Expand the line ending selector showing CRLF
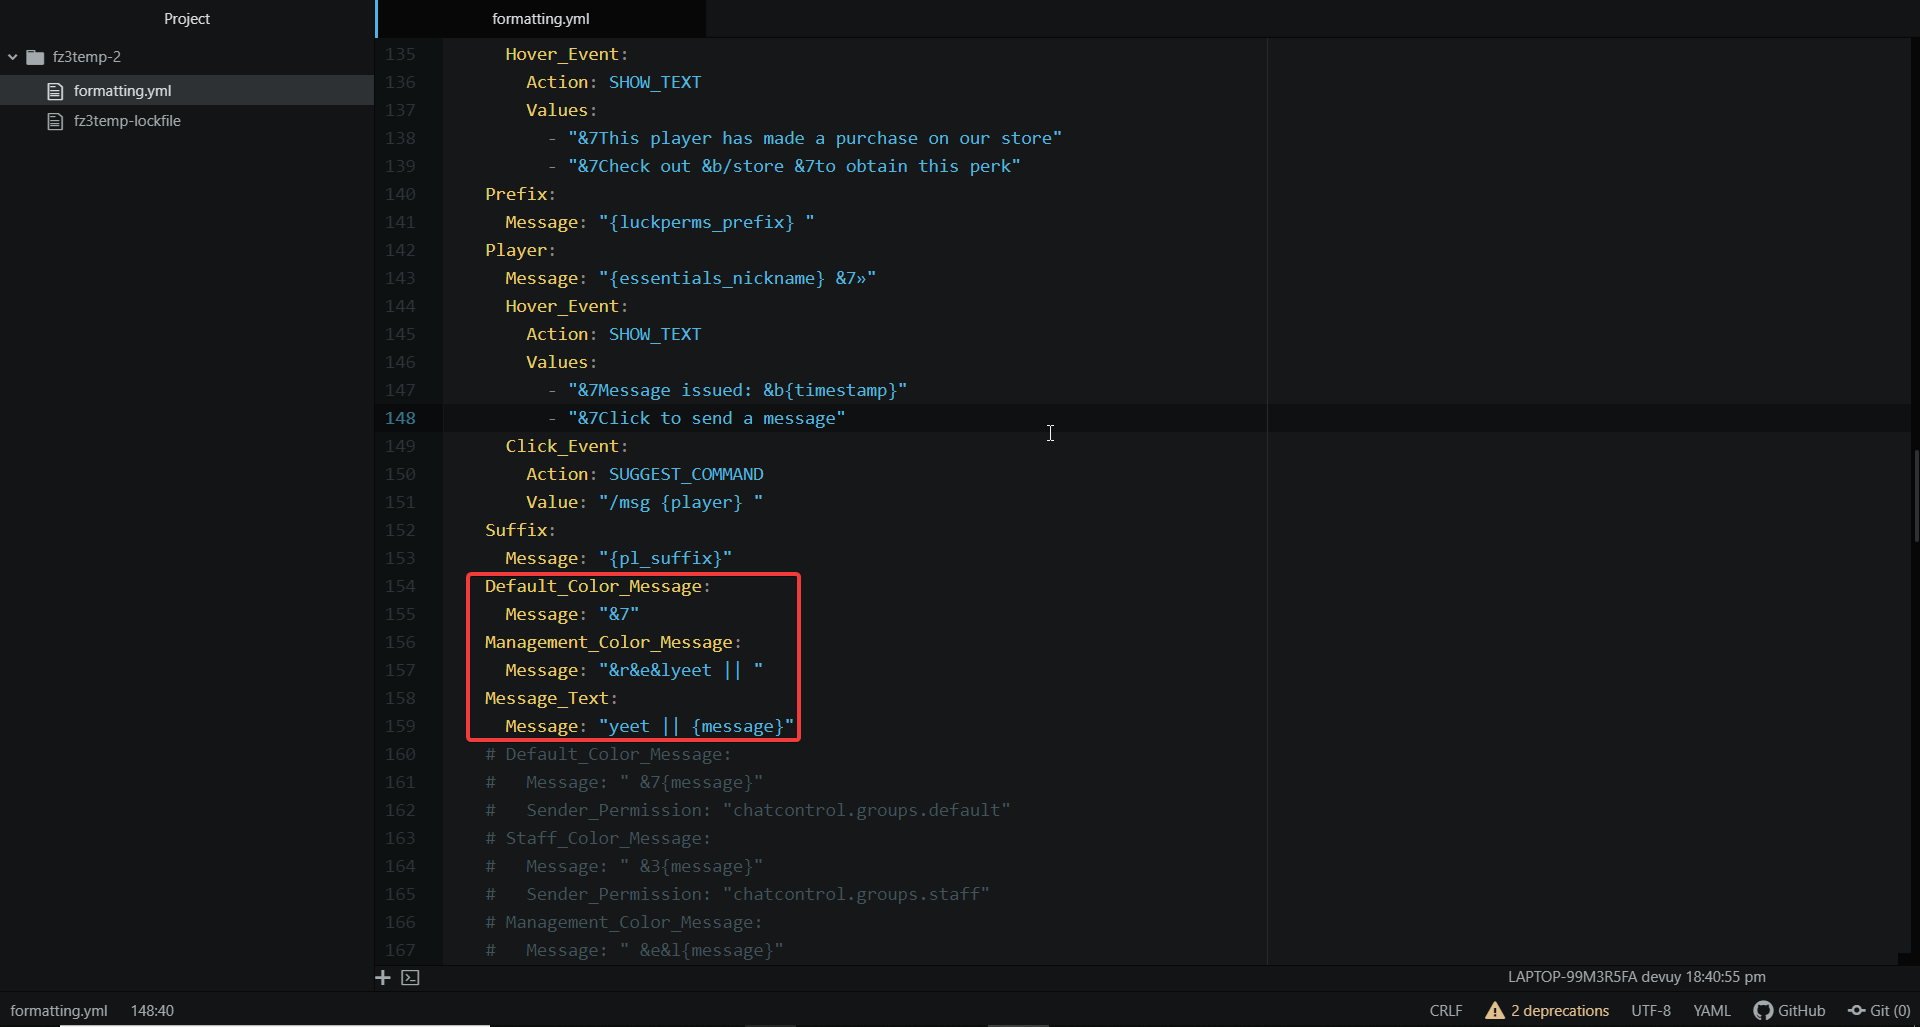 pos(1445,1010)
